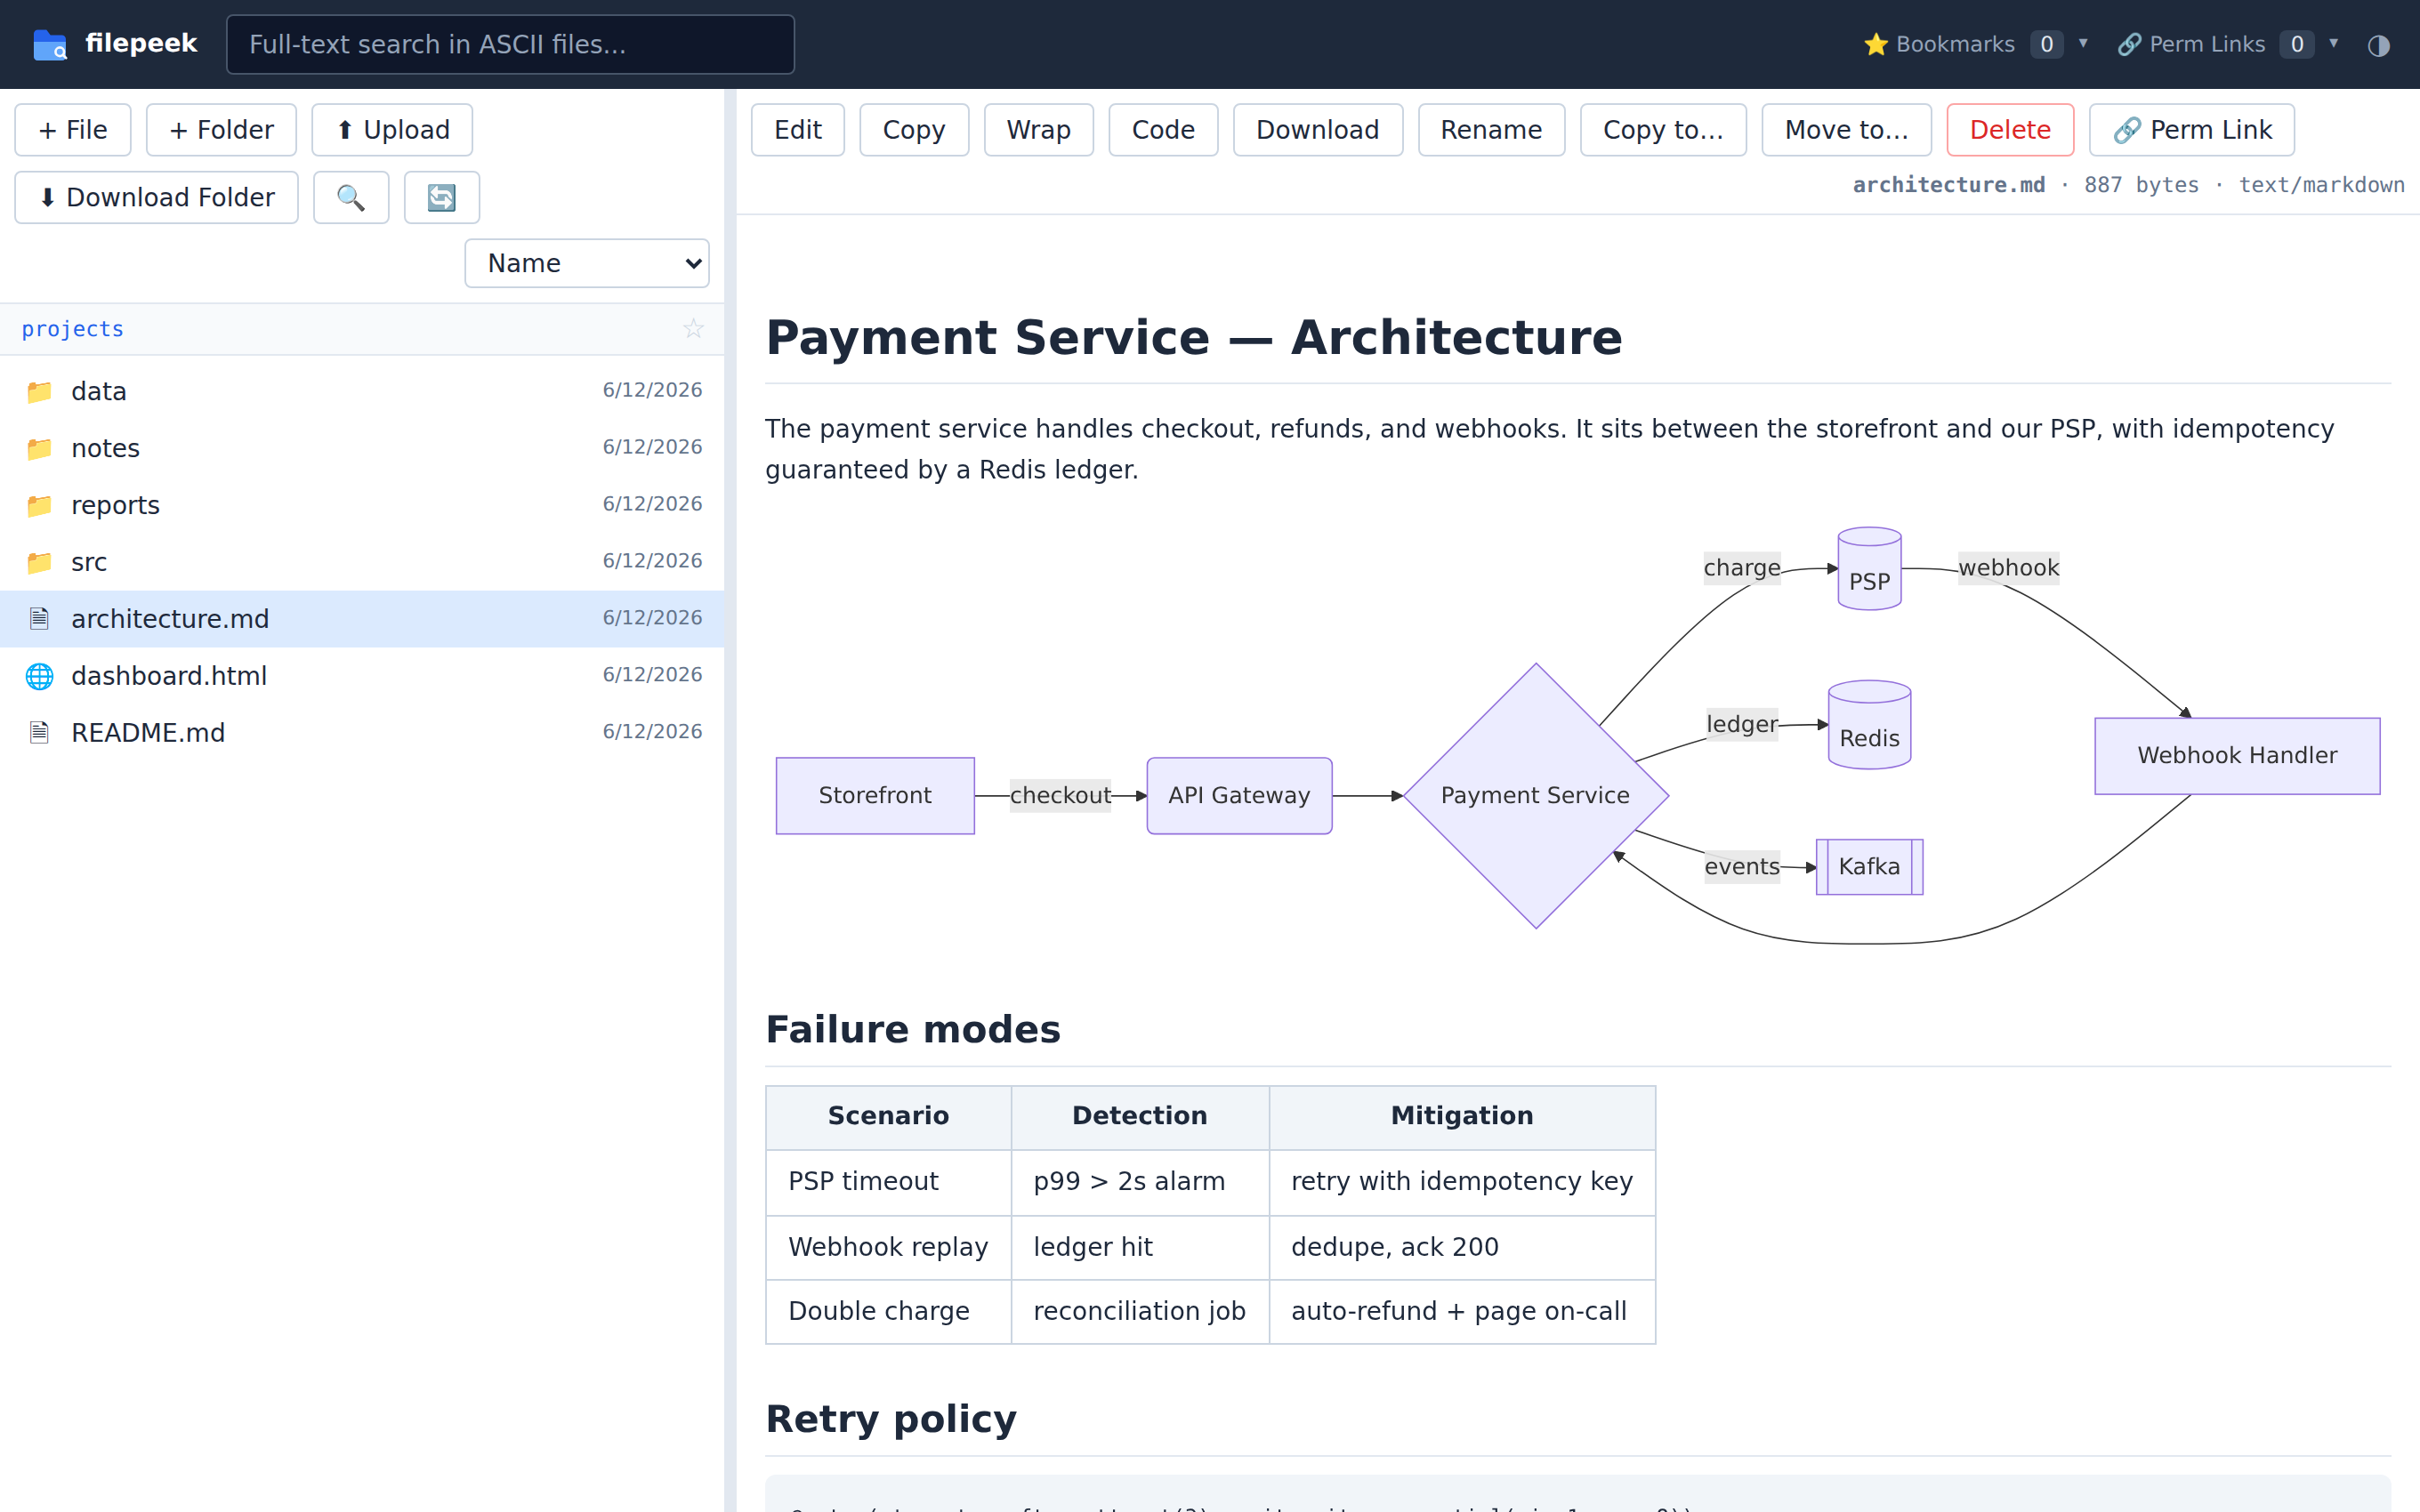Click the 'checkout' edge label
Image resolution: width=2420 pixels, height=1512 pixels.
1060,796
